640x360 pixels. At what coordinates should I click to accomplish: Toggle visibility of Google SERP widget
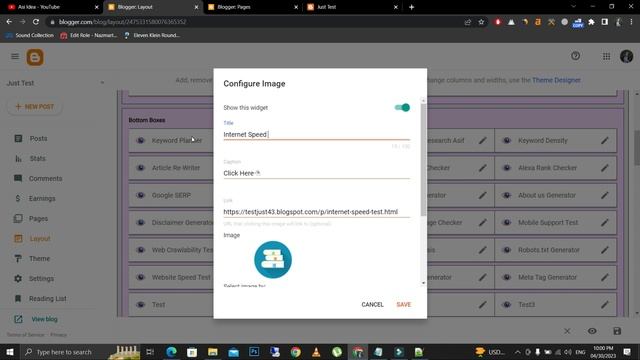coord(140,195)
